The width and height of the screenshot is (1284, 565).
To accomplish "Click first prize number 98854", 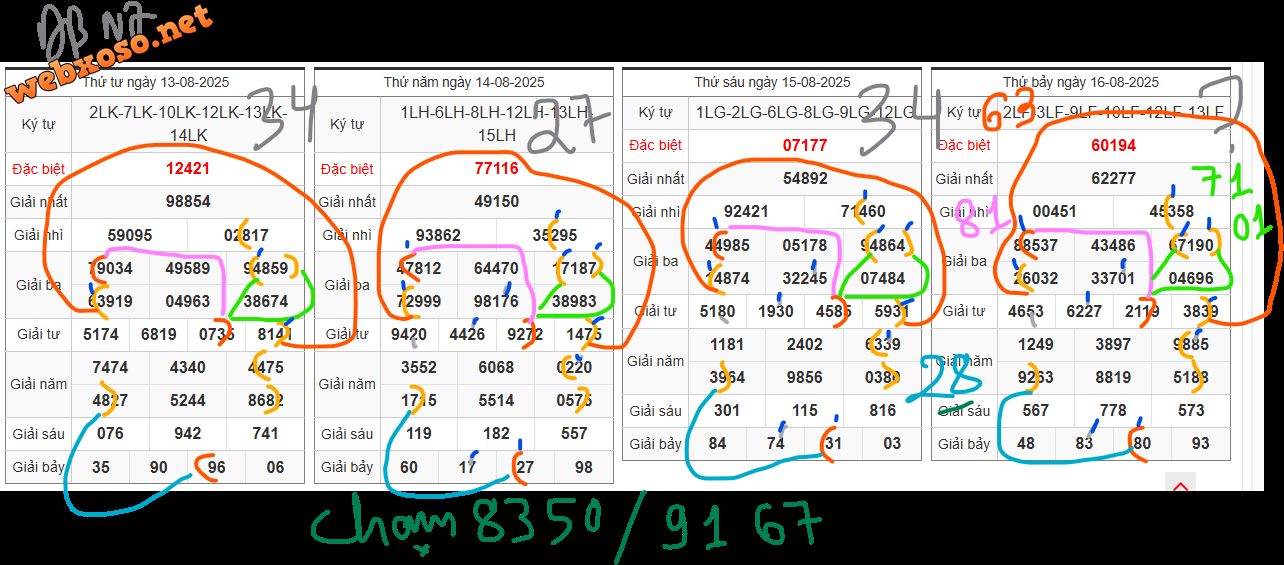I will [x=188, y=202].
